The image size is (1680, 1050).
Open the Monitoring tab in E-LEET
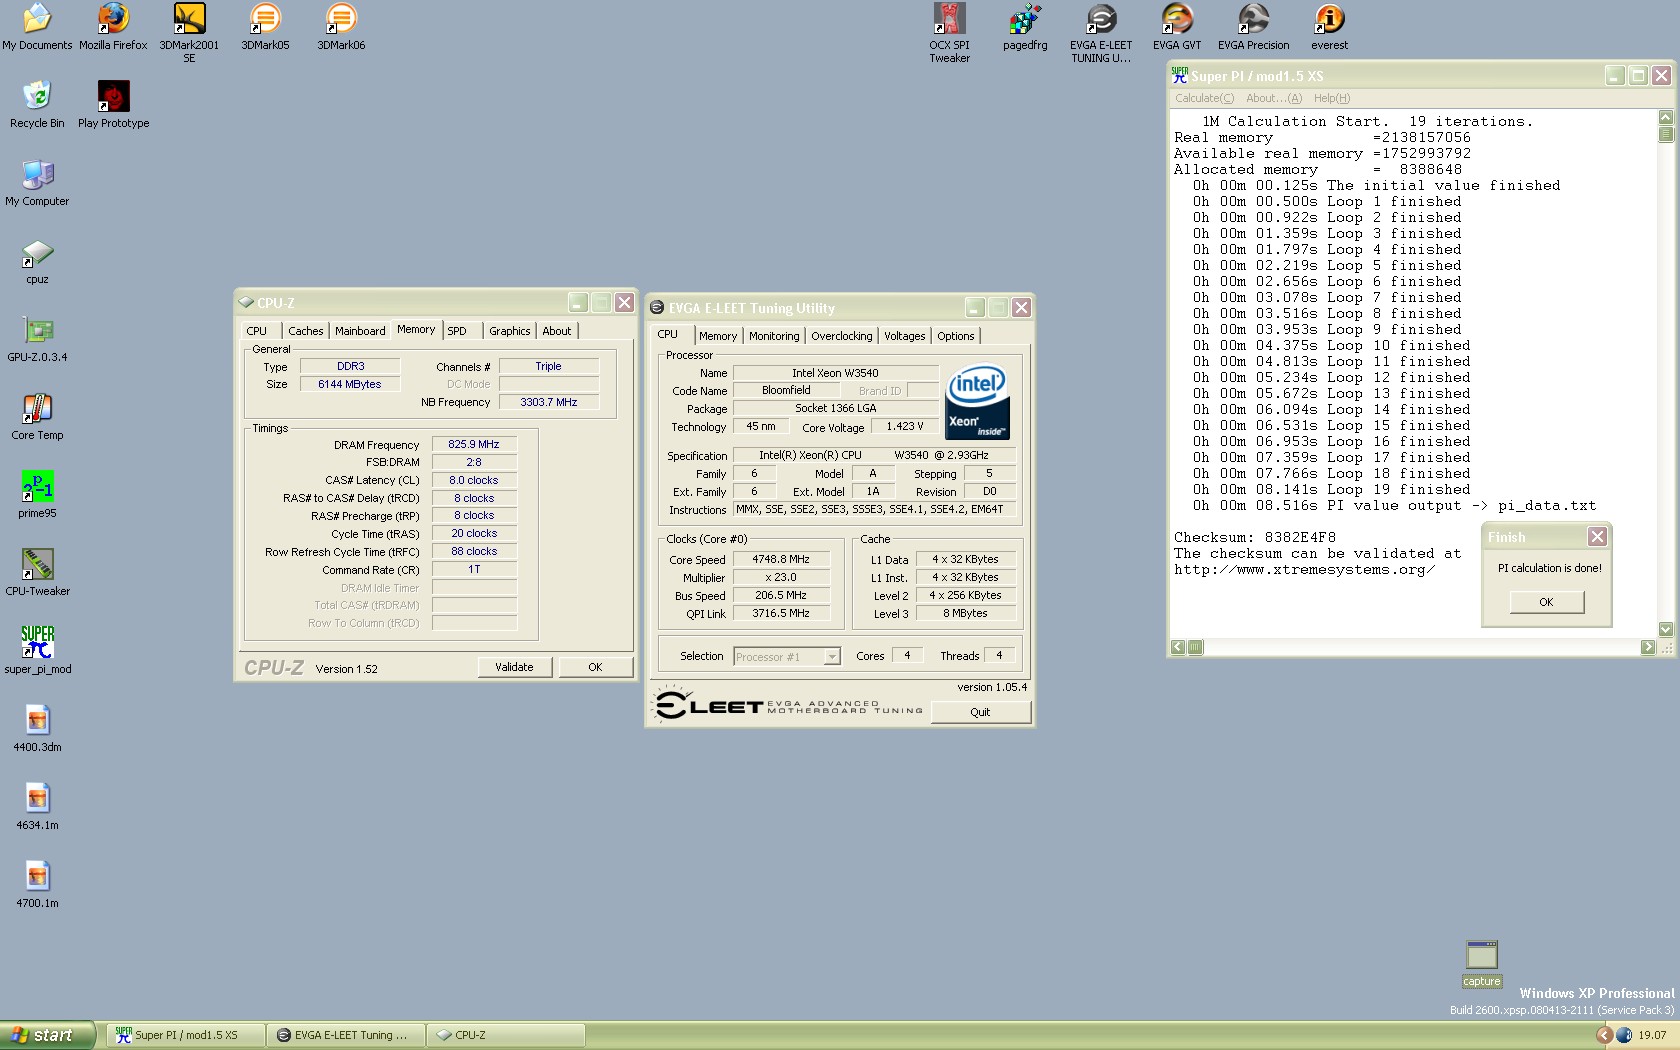point(774,336)
